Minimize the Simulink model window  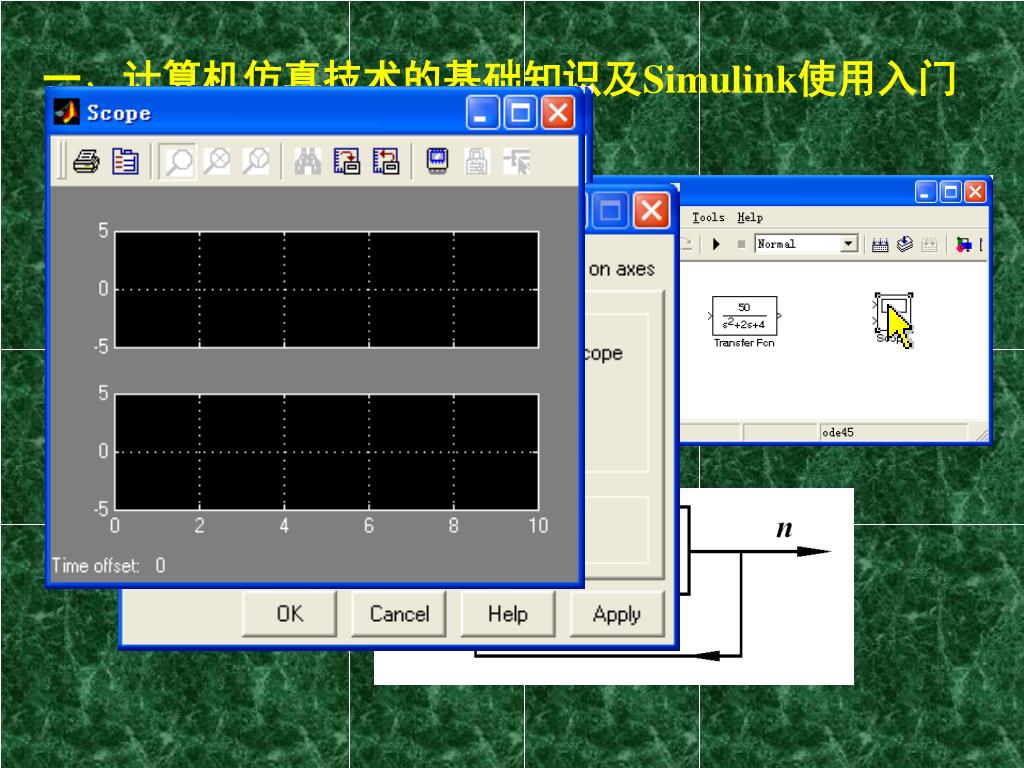(x=926, y=192)
